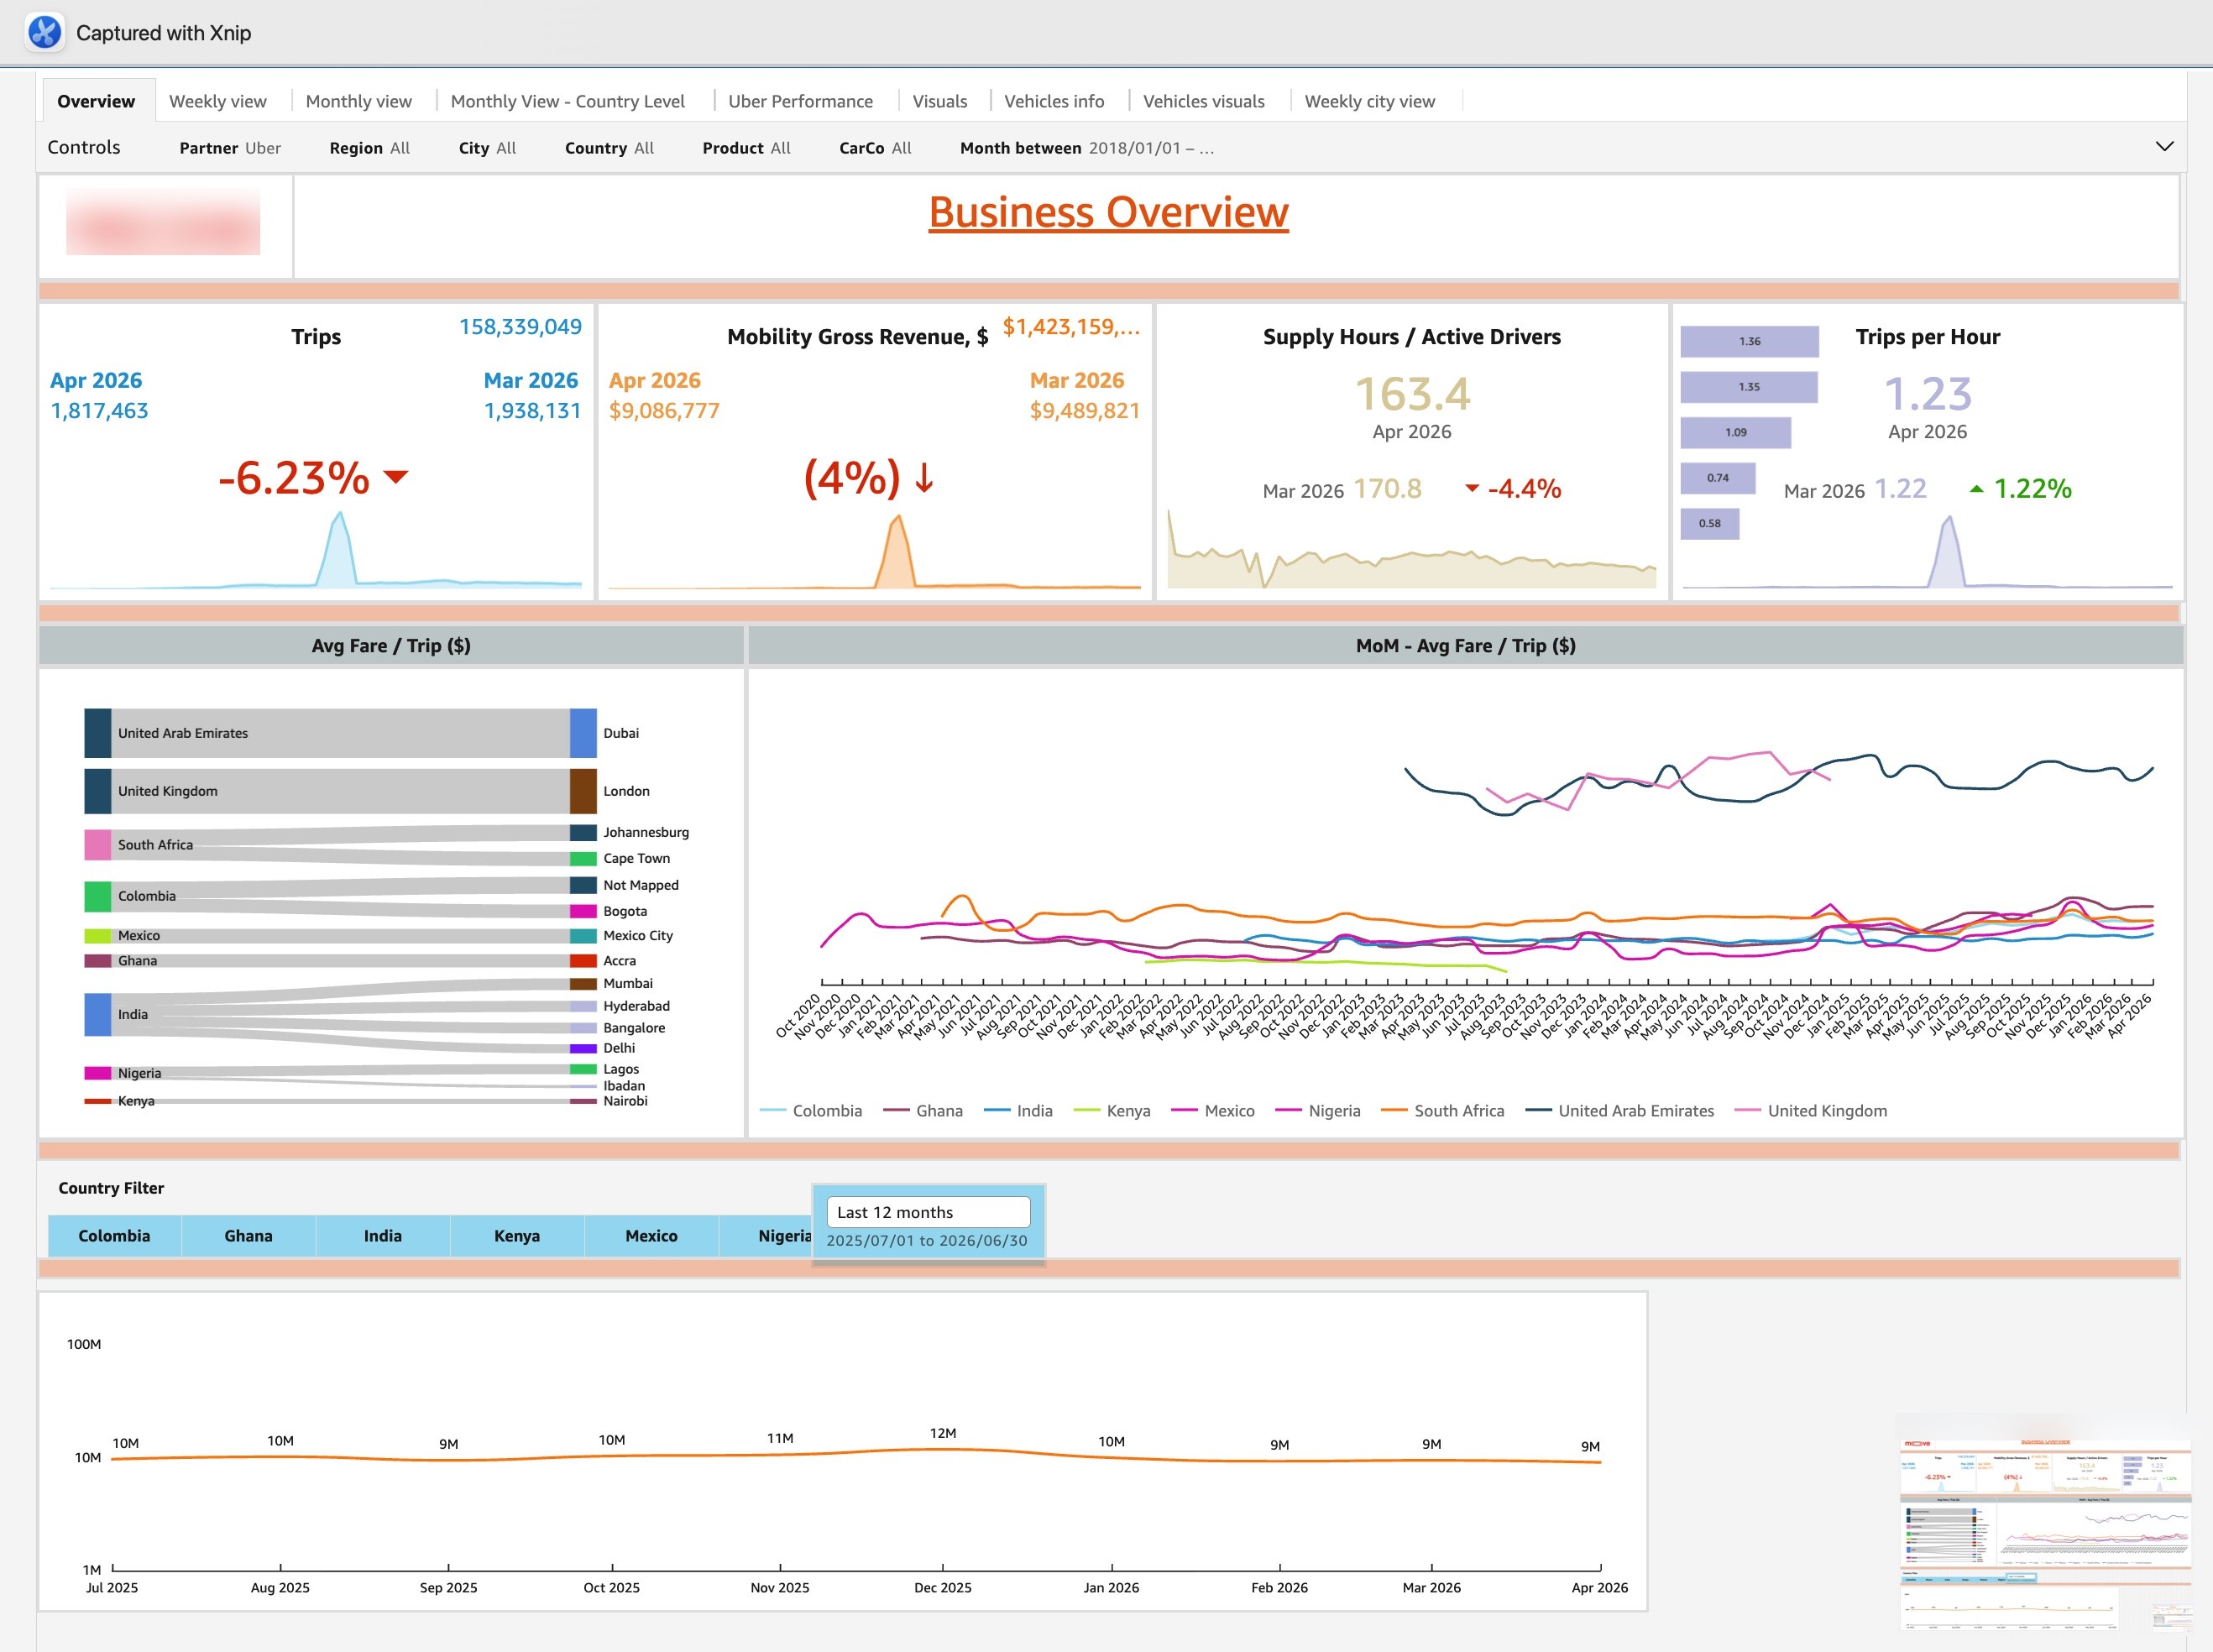Screen dimensions: 2213x1652
Task: Select Nigeria in Country Filter
Action: (766, 1236)
